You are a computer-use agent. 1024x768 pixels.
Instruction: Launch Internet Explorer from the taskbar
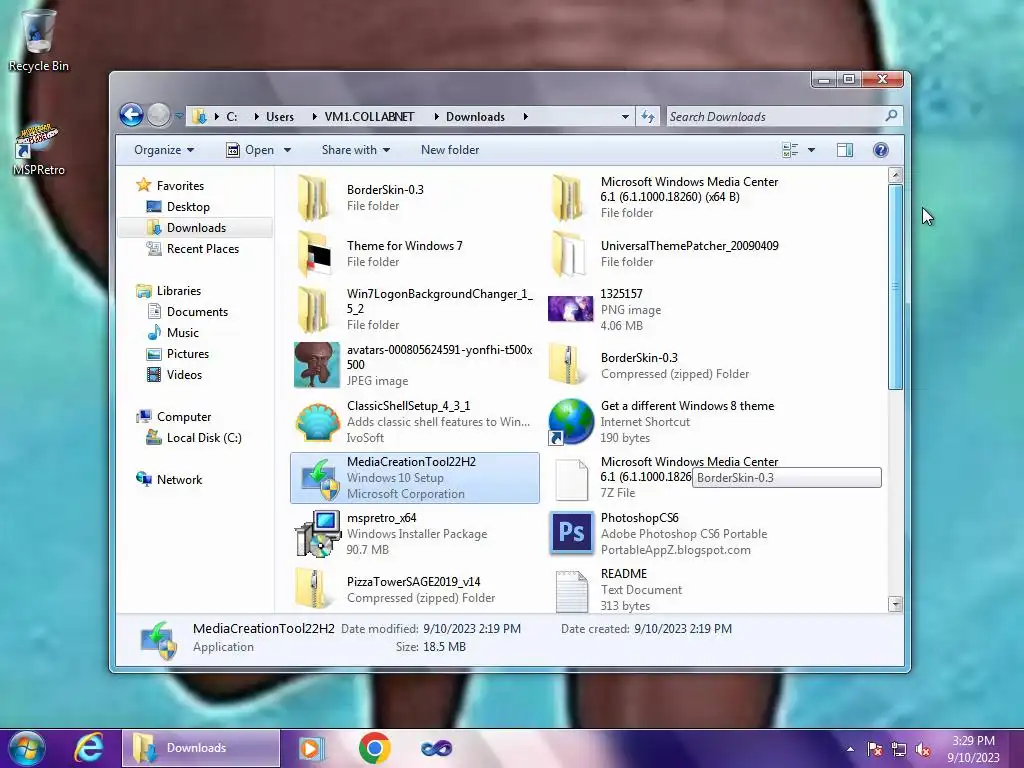click(88, 747)
